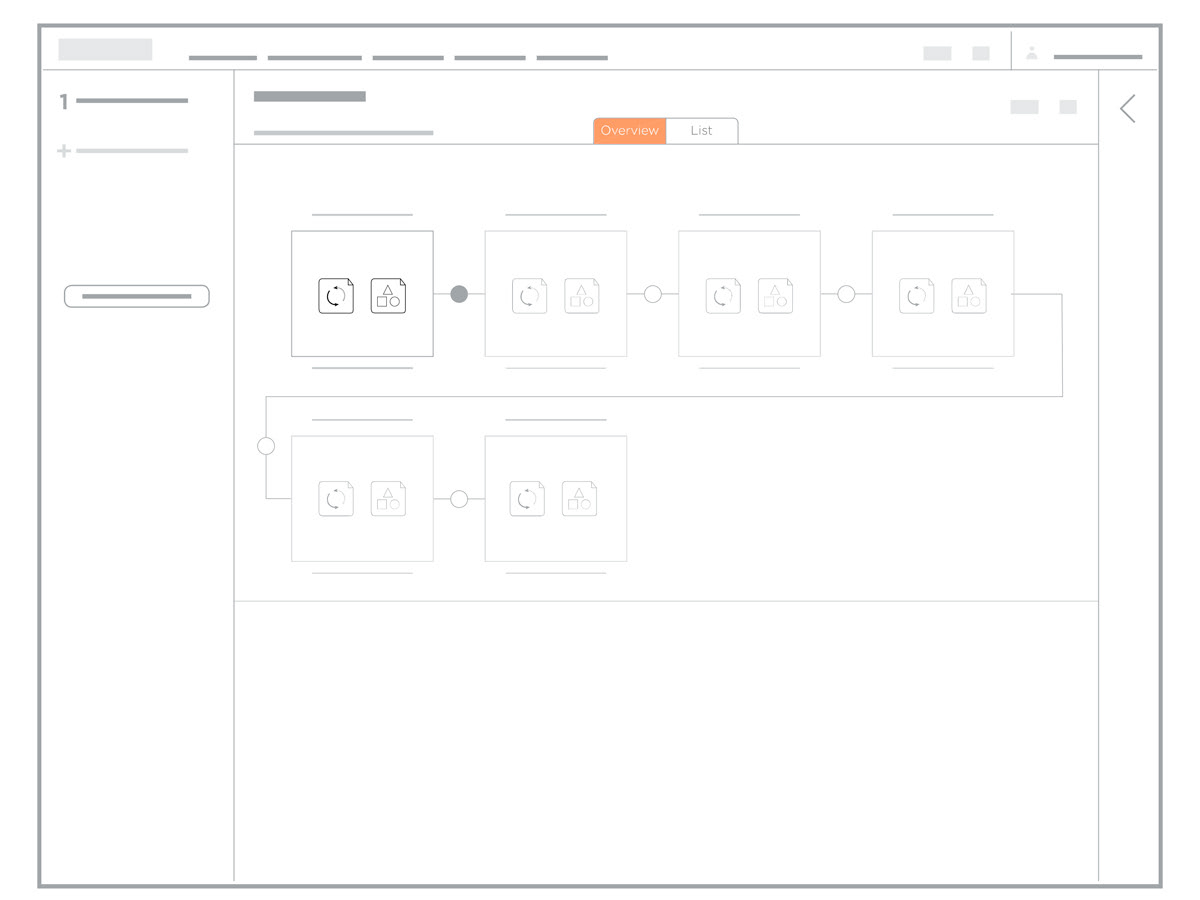Open the sync icon in the first bottom-row card
This screenshot has height=900, width=1200.
coord(336,498)
